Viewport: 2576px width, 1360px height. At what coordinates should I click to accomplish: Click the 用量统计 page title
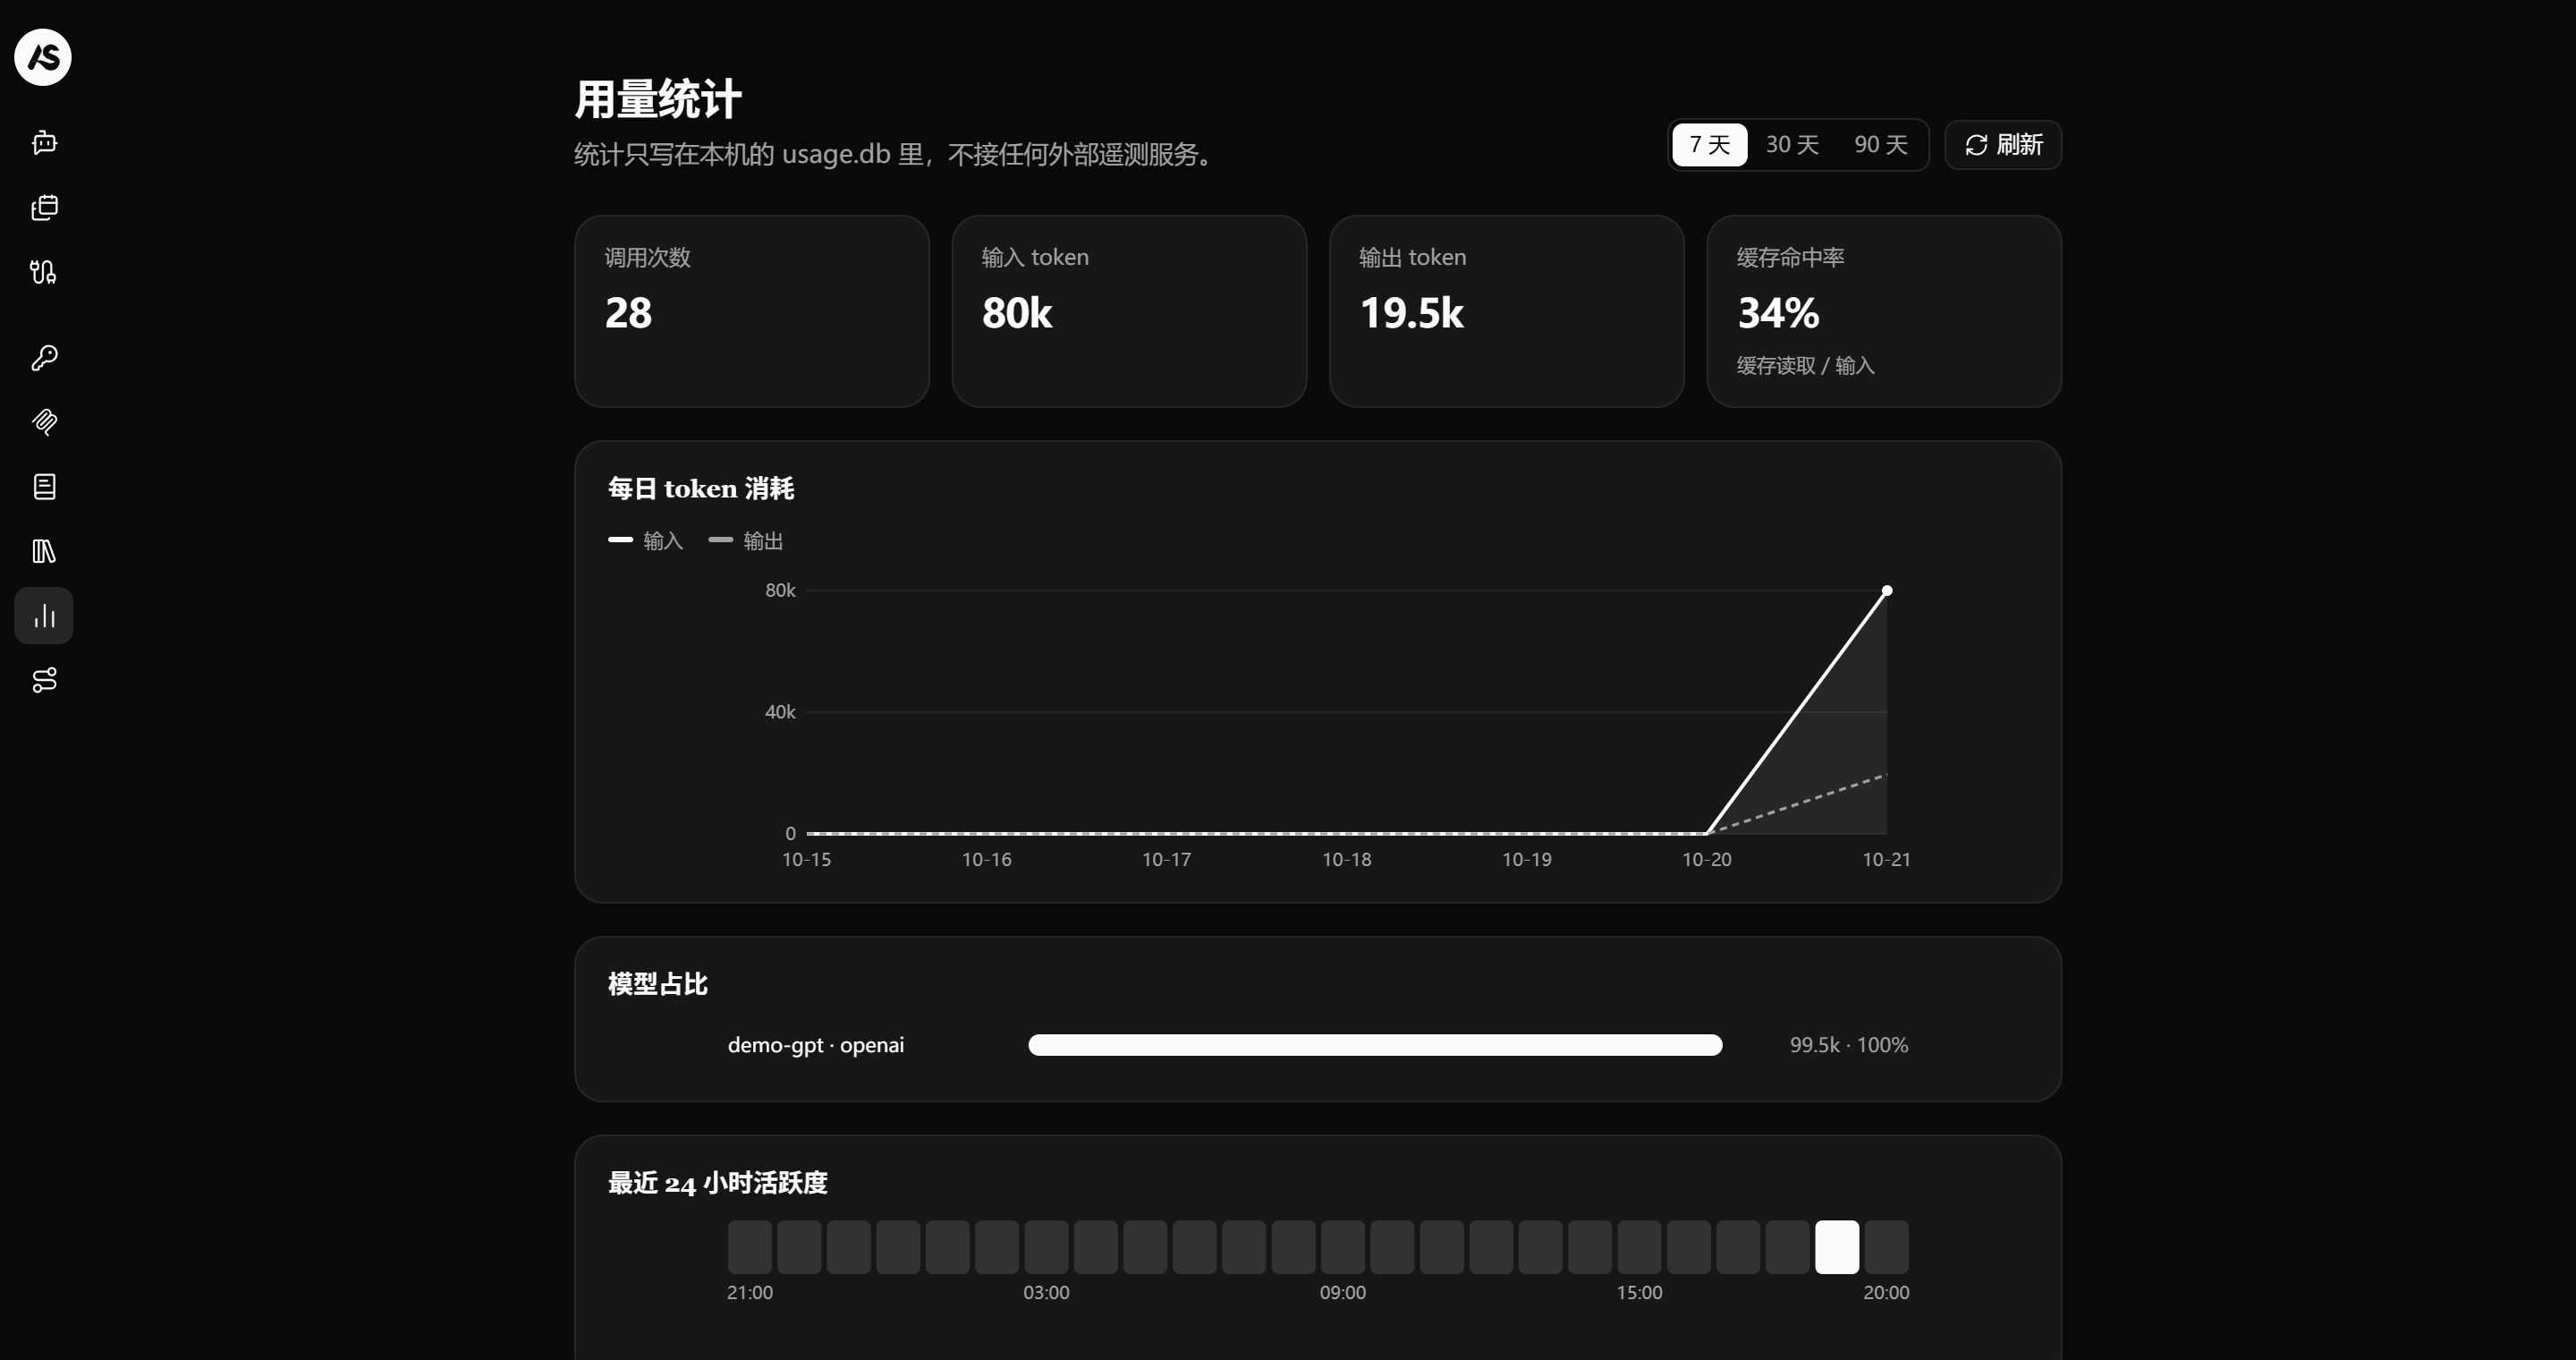pyautogui.click(x=657, y=99)
